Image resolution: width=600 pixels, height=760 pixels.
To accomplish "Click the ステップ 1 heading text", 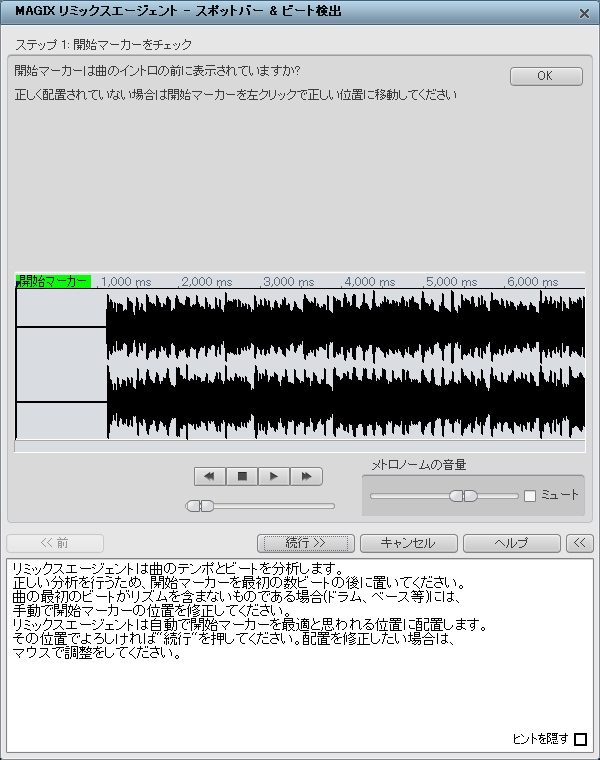I will (x=103, y=45).
